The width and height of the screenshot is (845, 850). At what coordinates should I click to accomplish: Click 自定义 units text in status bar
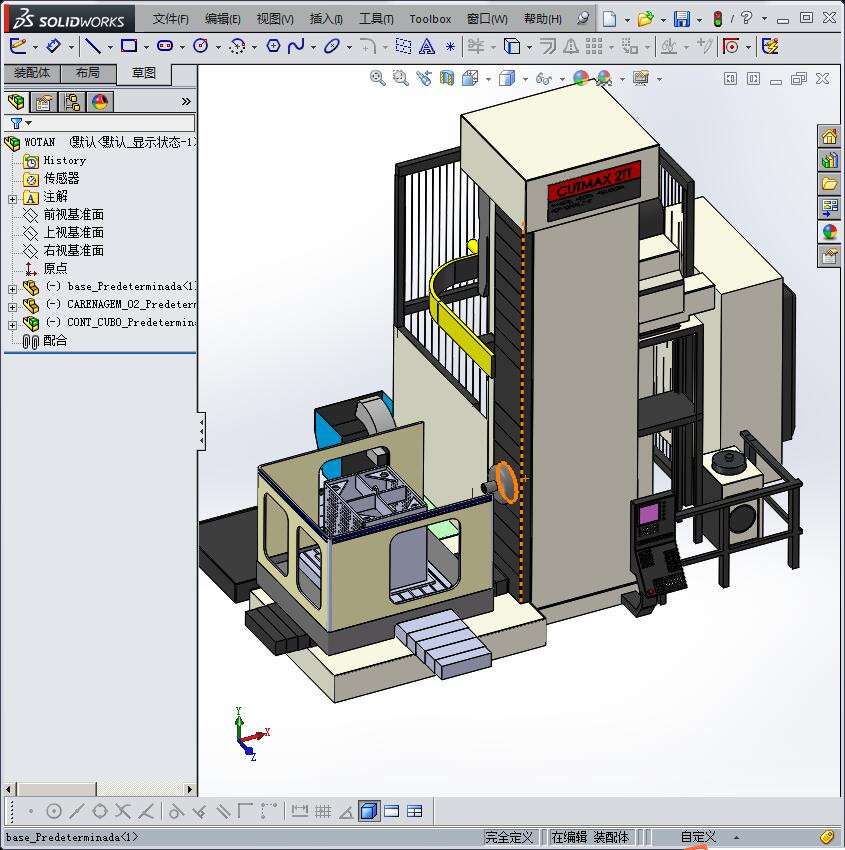click(698, 837)
